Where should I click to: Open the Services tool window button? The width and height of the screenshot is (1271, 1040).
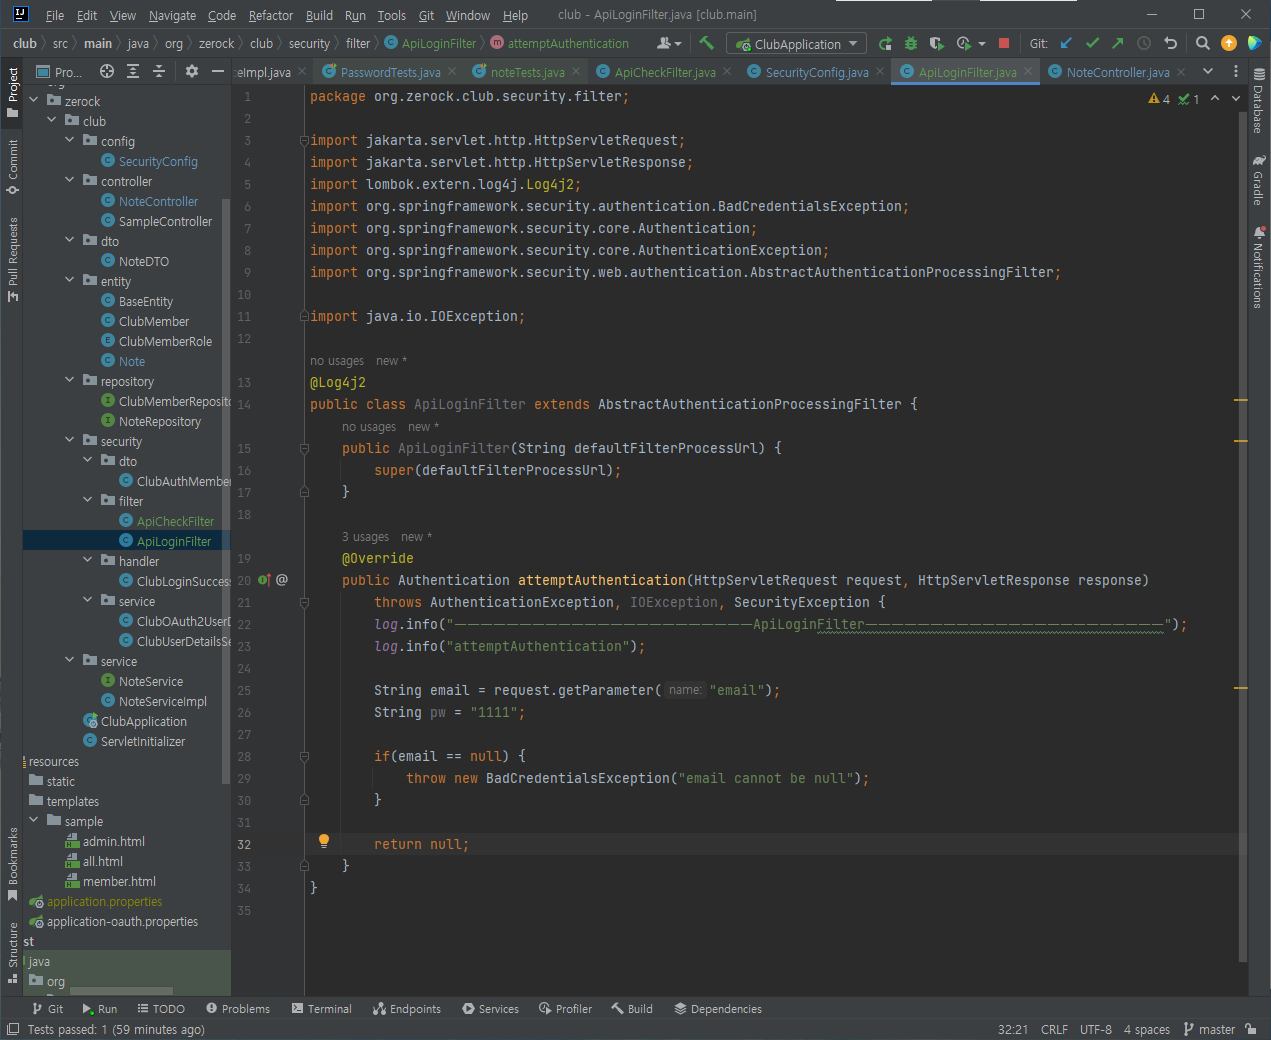491,1009
